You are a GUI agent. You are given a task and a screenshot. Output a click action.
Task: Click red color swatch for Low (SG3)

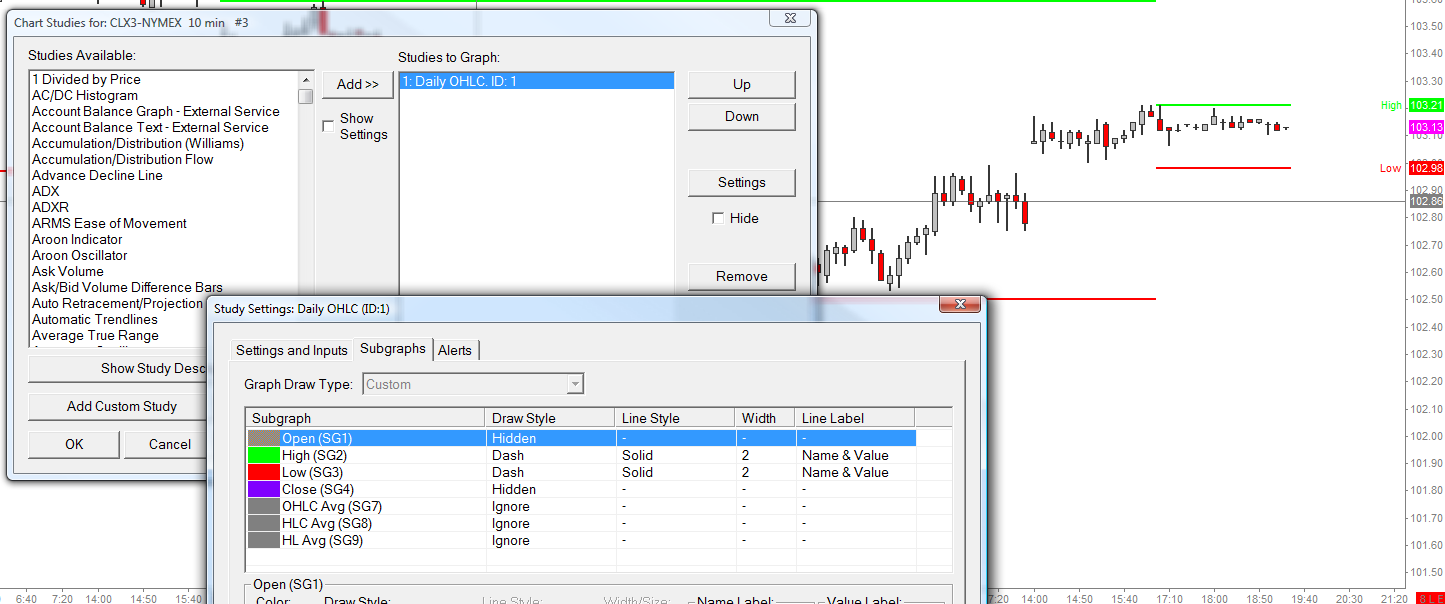coord(264,472)
